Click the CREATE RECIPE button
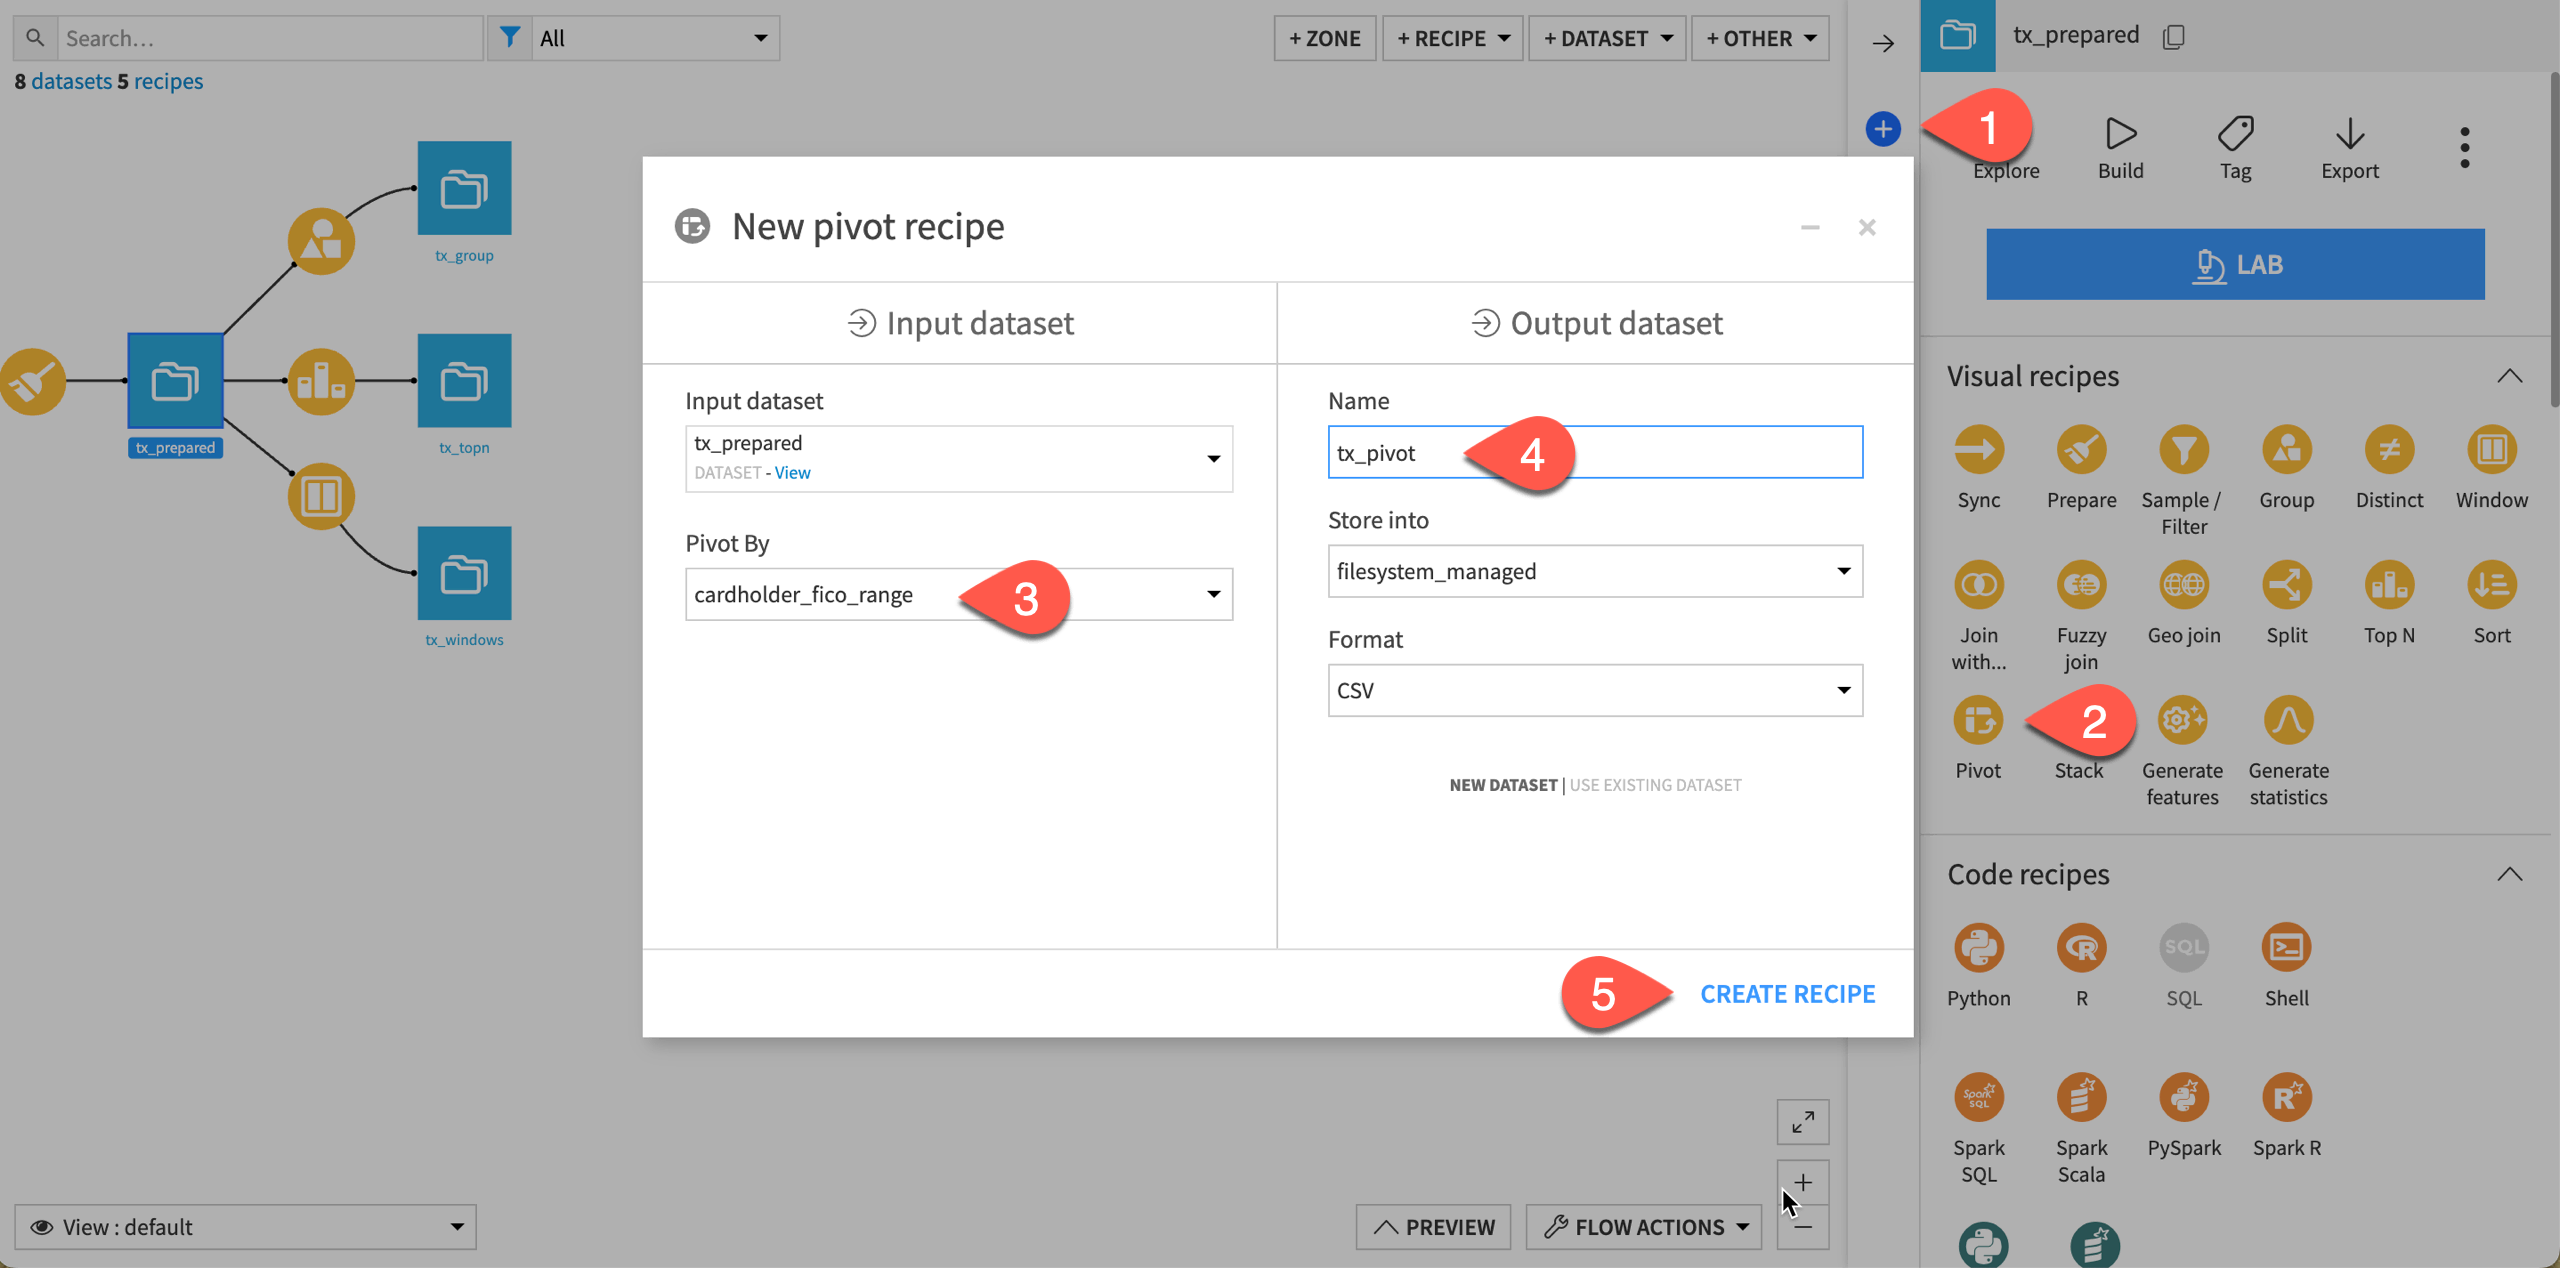2560x1268 pixels. point(1788,993)
